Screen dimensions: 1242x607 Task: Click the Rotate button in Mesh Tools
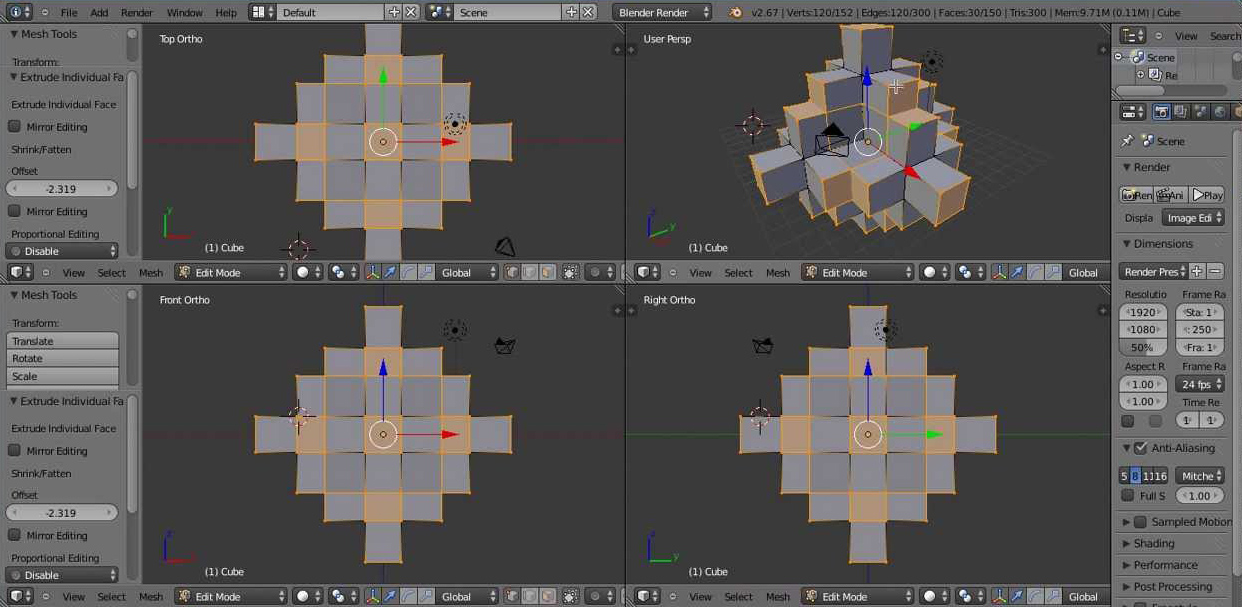coord(62,358)
